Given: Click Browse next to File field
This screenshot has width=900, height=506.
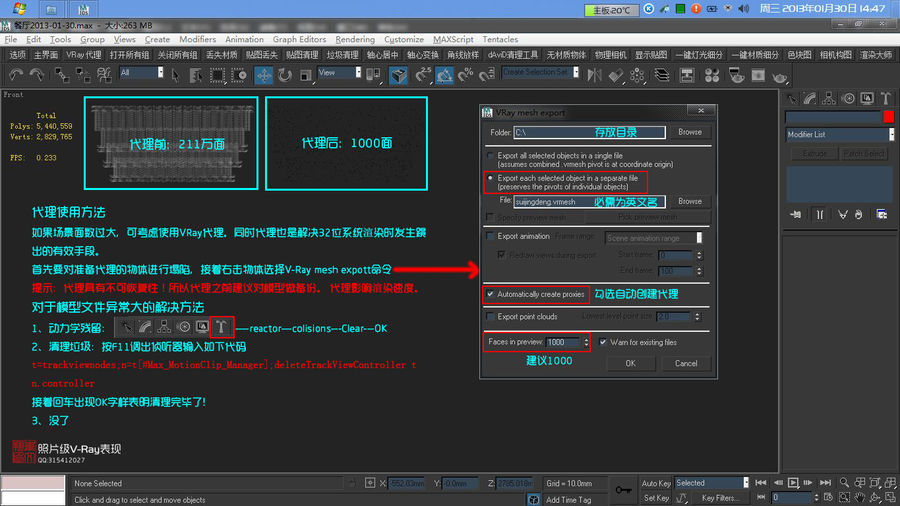Looking at the screenshot, I should click(689, 201).
